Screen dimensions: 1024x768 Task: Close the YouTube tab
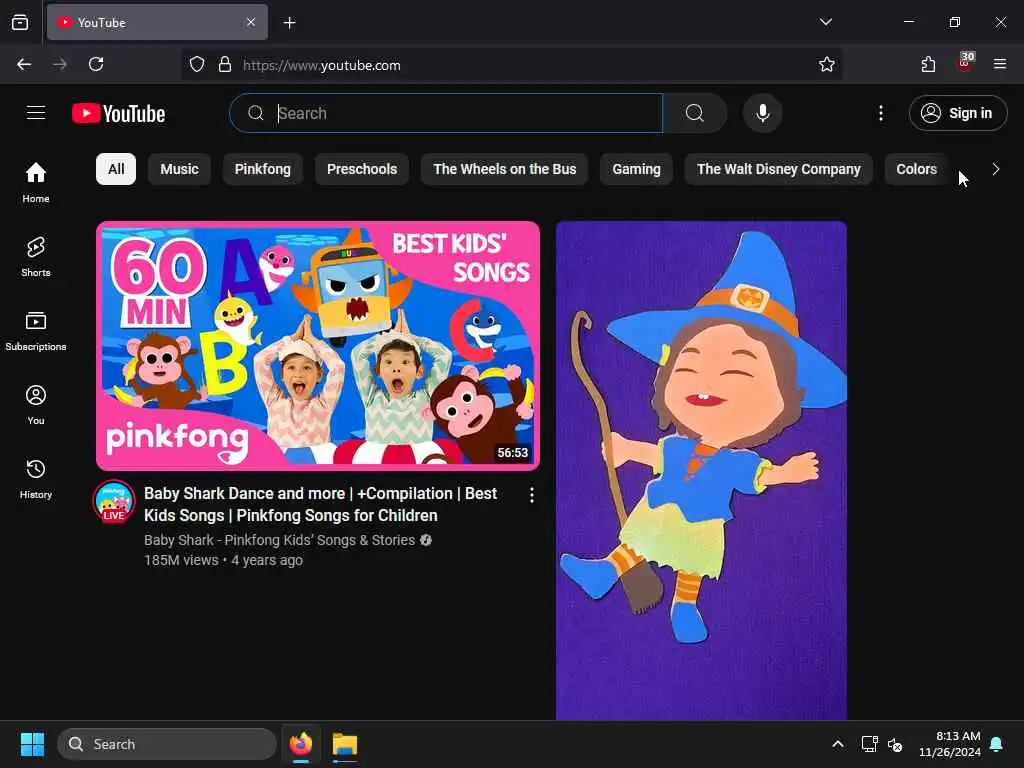pos(251,22)
